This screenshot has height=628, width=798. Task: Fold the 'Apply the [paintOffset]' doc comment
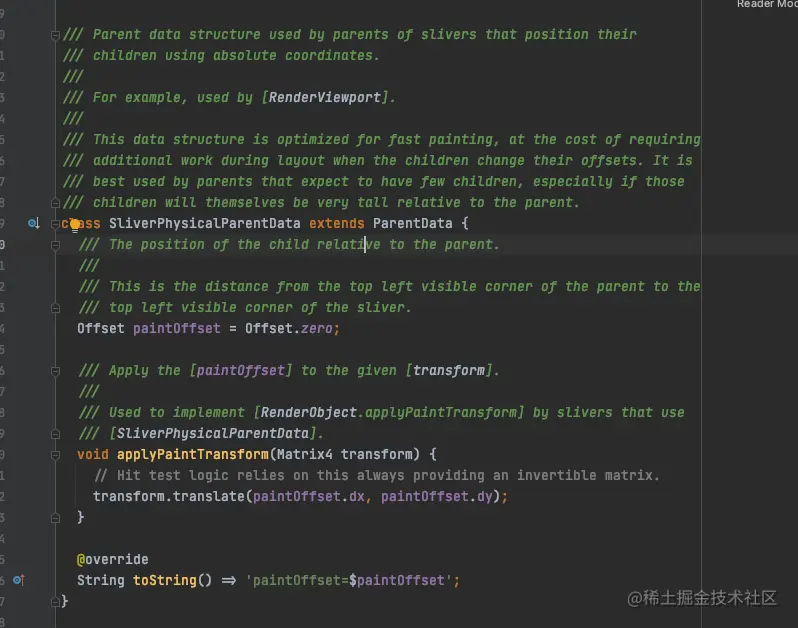[x=55, y=371]
